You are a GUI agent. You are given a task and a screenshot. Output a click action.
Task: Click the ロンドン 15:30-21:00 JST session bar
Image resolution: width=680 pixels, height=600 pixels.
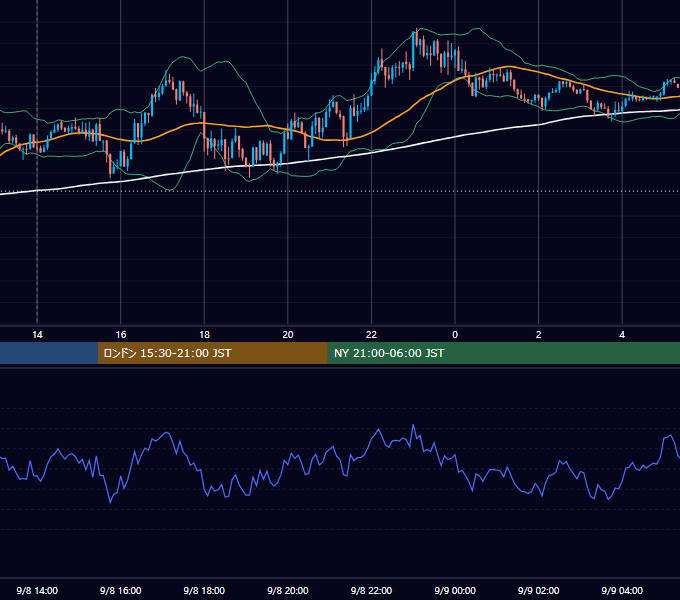(212, 353)
